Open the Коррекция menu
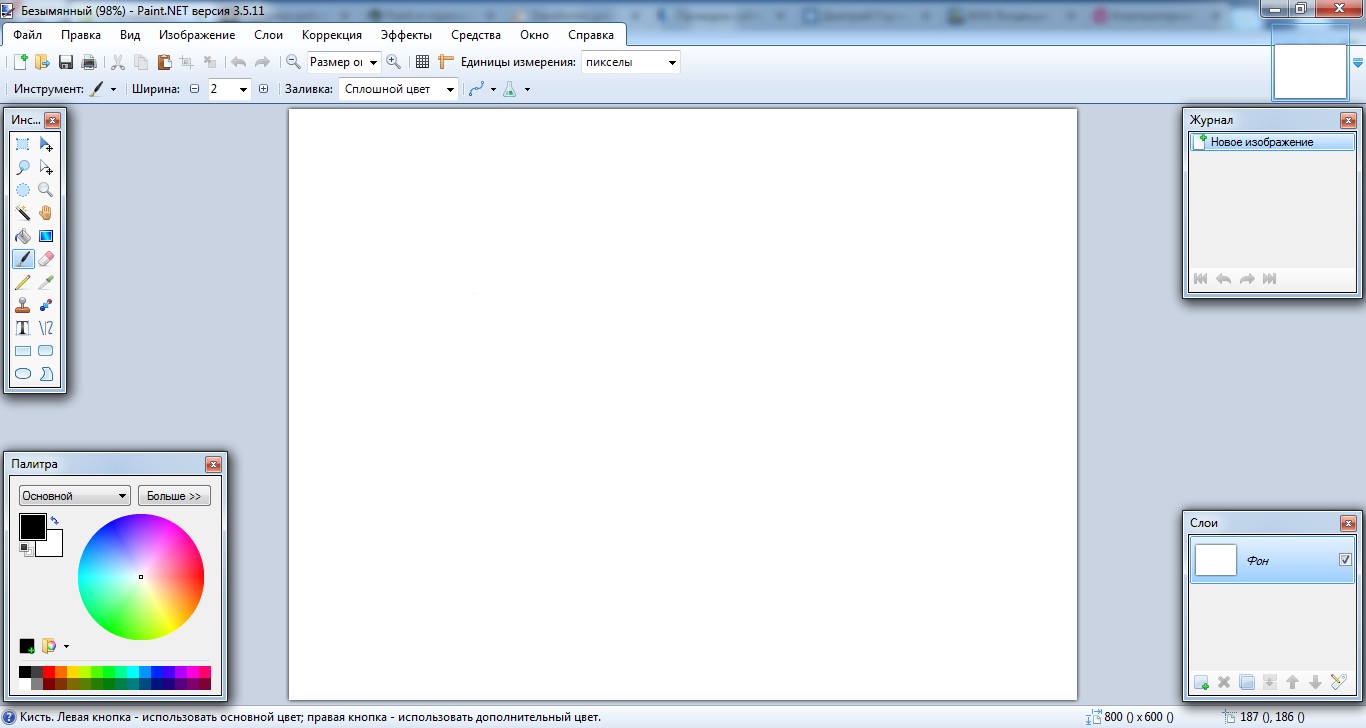Viewport: 1366px width, 728px height. (332, 35)
